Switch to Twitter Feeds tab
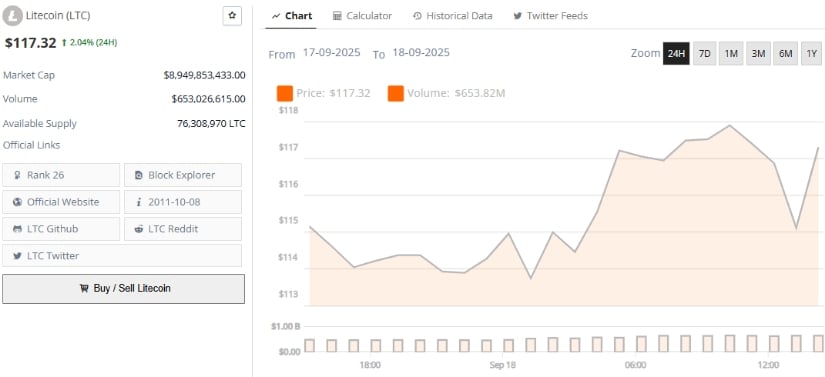The height and width of the screenshot is (377, 825). [x=550, y=16]
